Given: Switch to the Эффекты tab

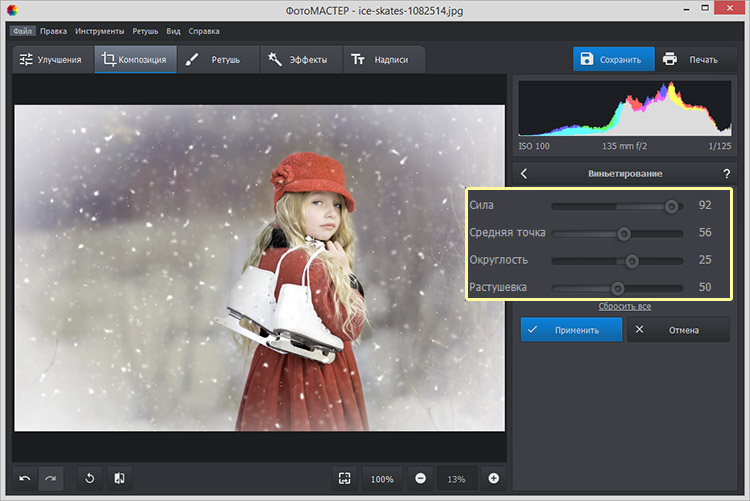Looking at the screenshot, I should point(301,60).
